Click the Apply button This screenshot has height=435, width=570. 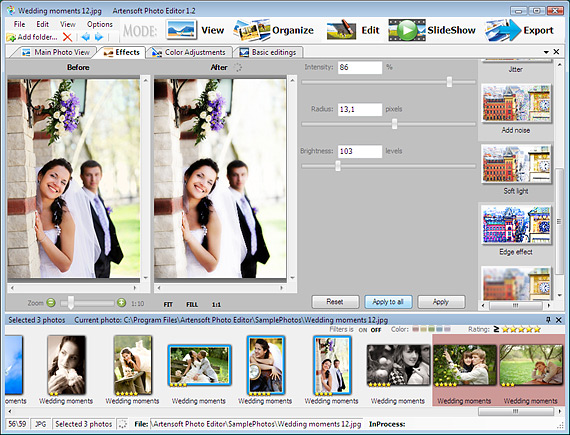(441, 302)
